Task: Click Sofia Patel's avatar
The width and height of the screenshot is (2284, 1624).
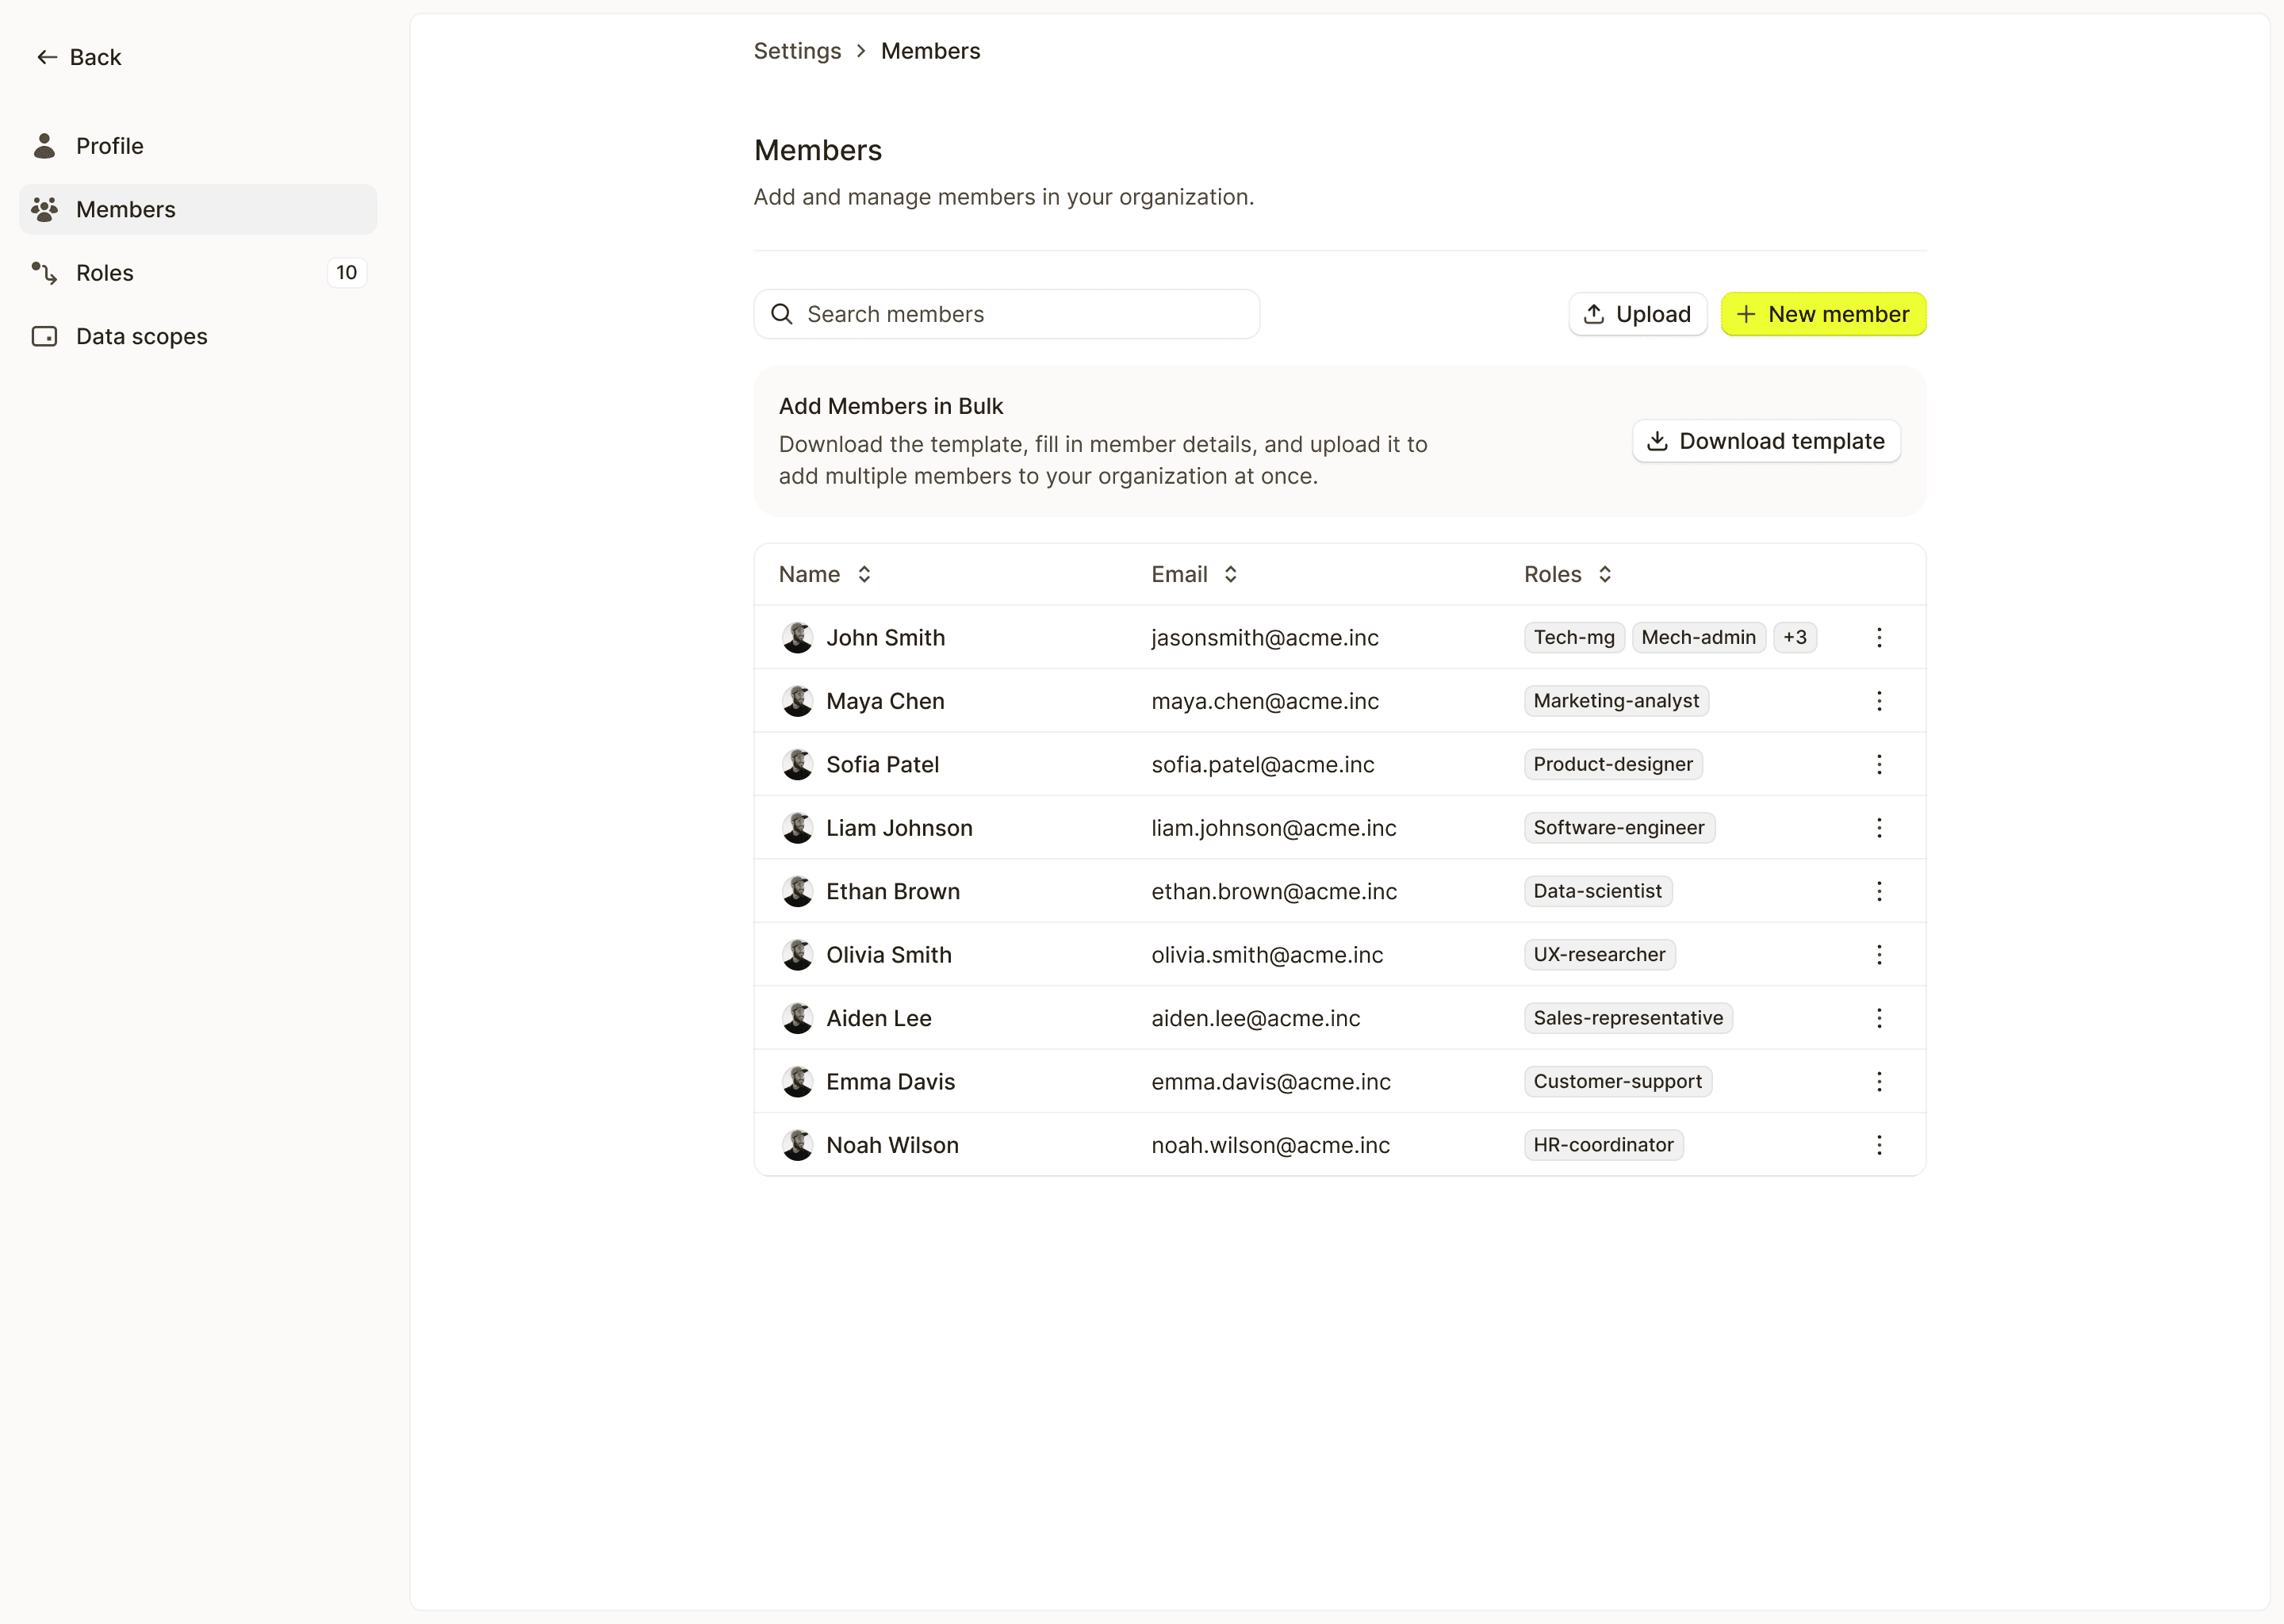Action: (x=797, y=765)
